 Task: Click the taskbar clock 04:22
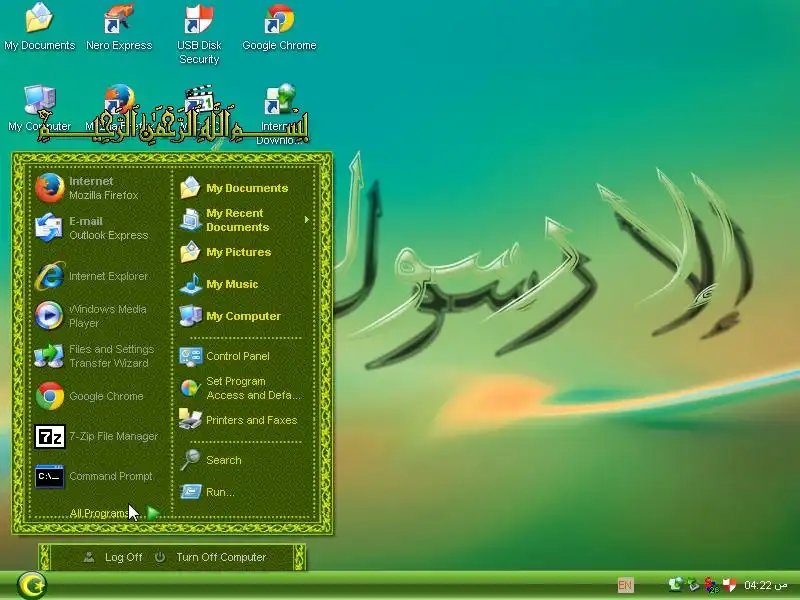(765, 585)
